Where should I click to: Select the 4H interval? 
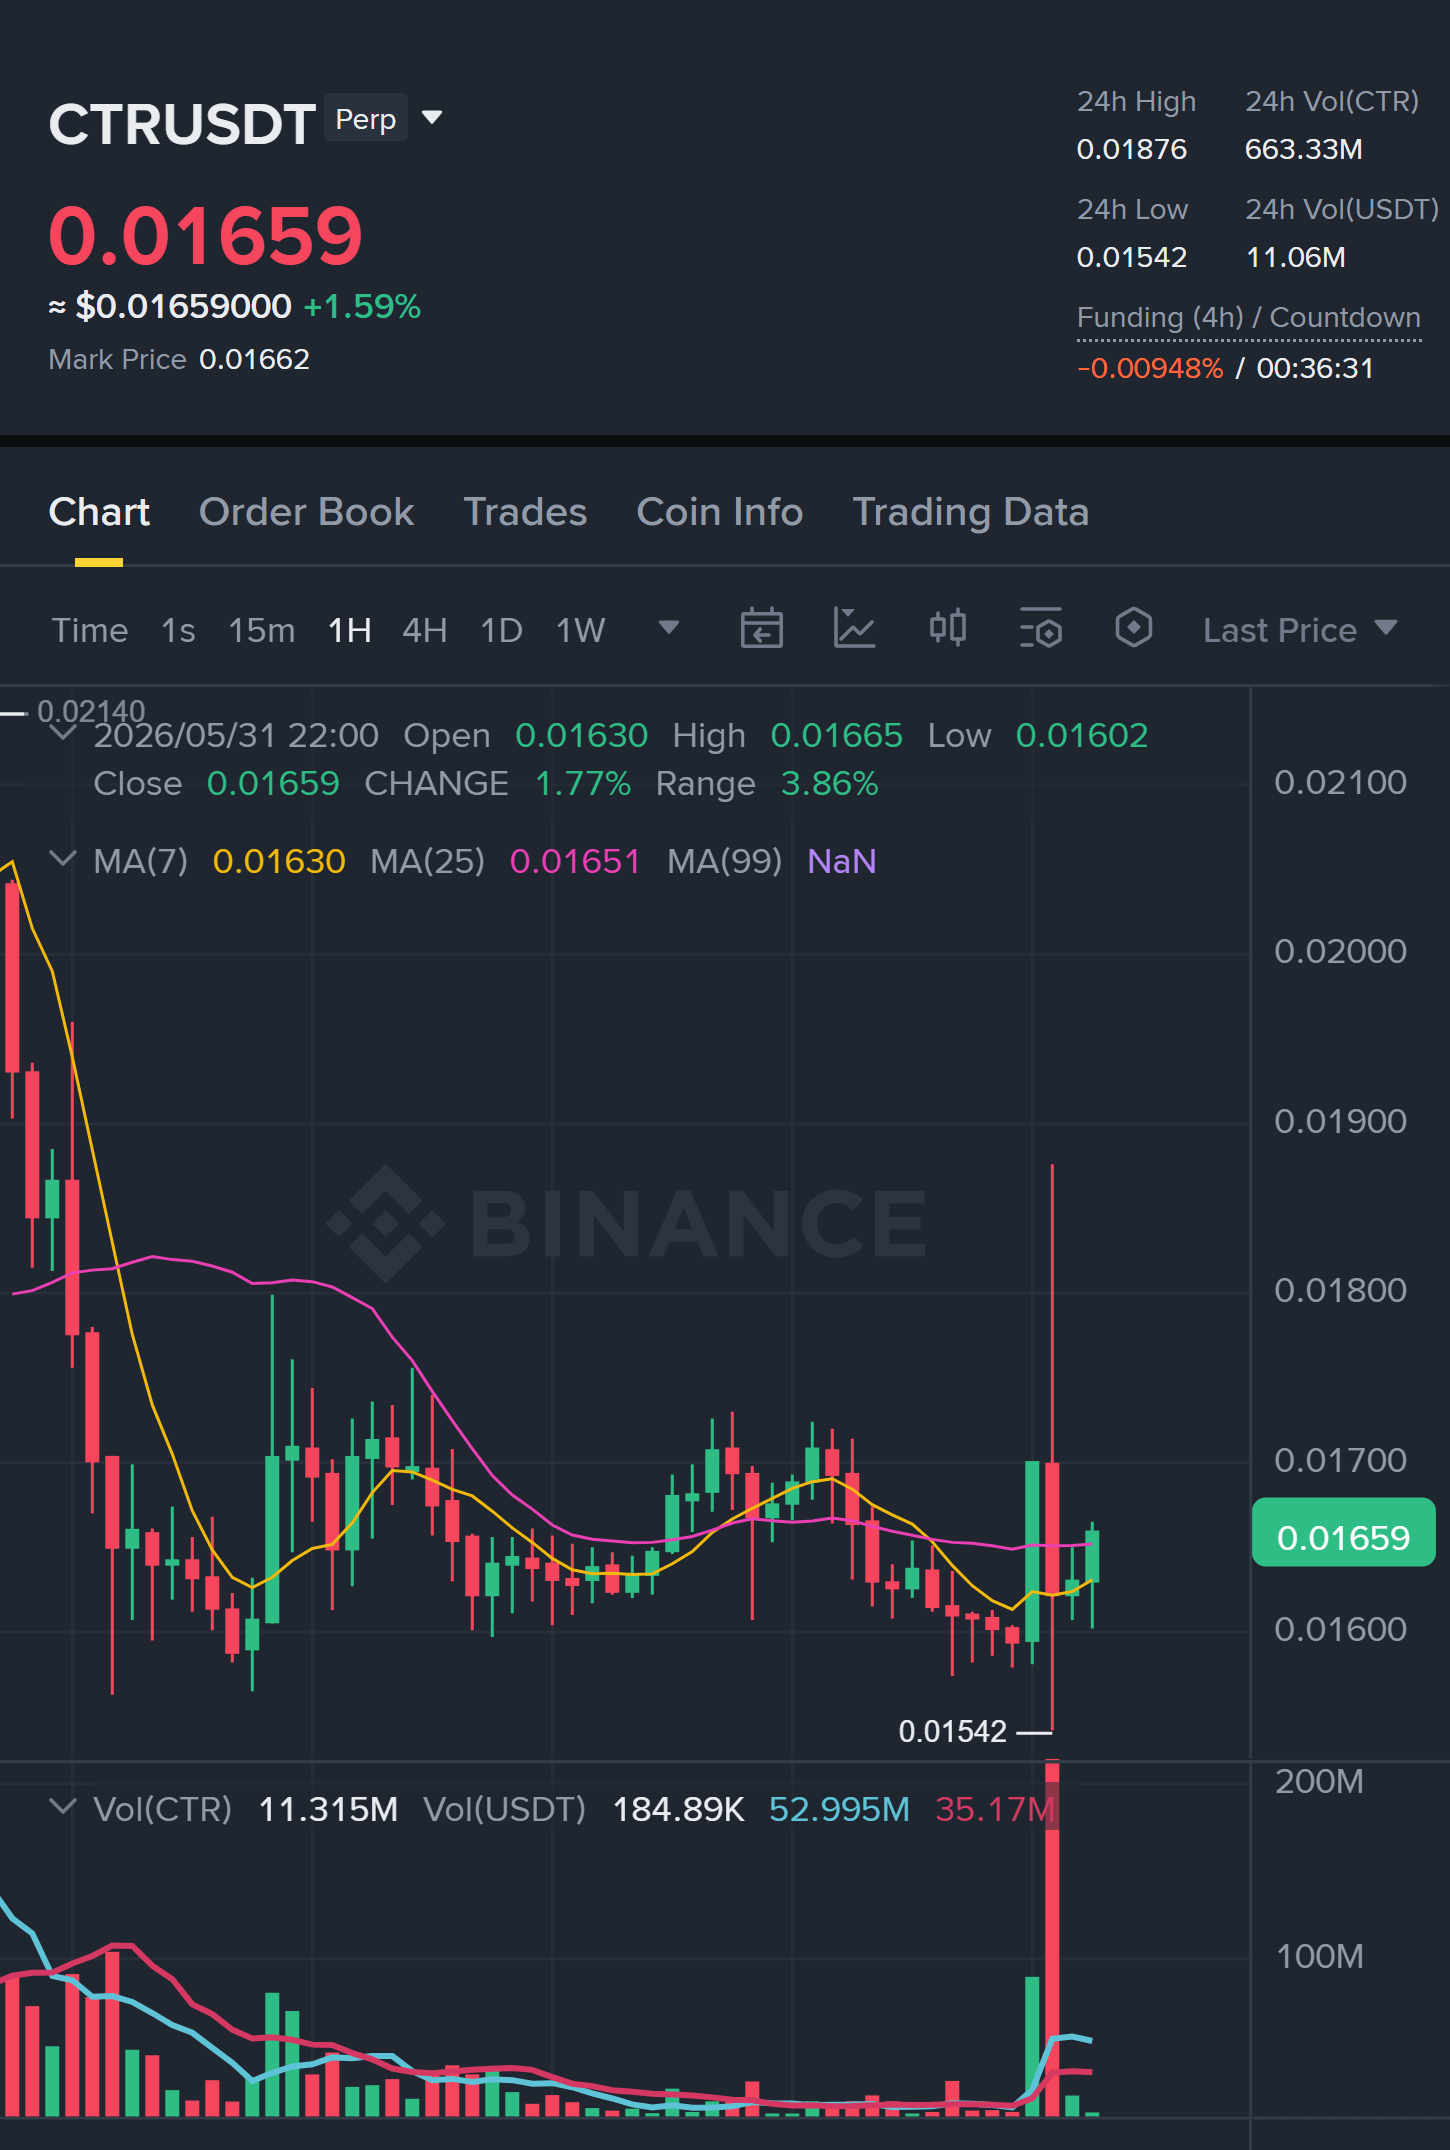[425, 630]
